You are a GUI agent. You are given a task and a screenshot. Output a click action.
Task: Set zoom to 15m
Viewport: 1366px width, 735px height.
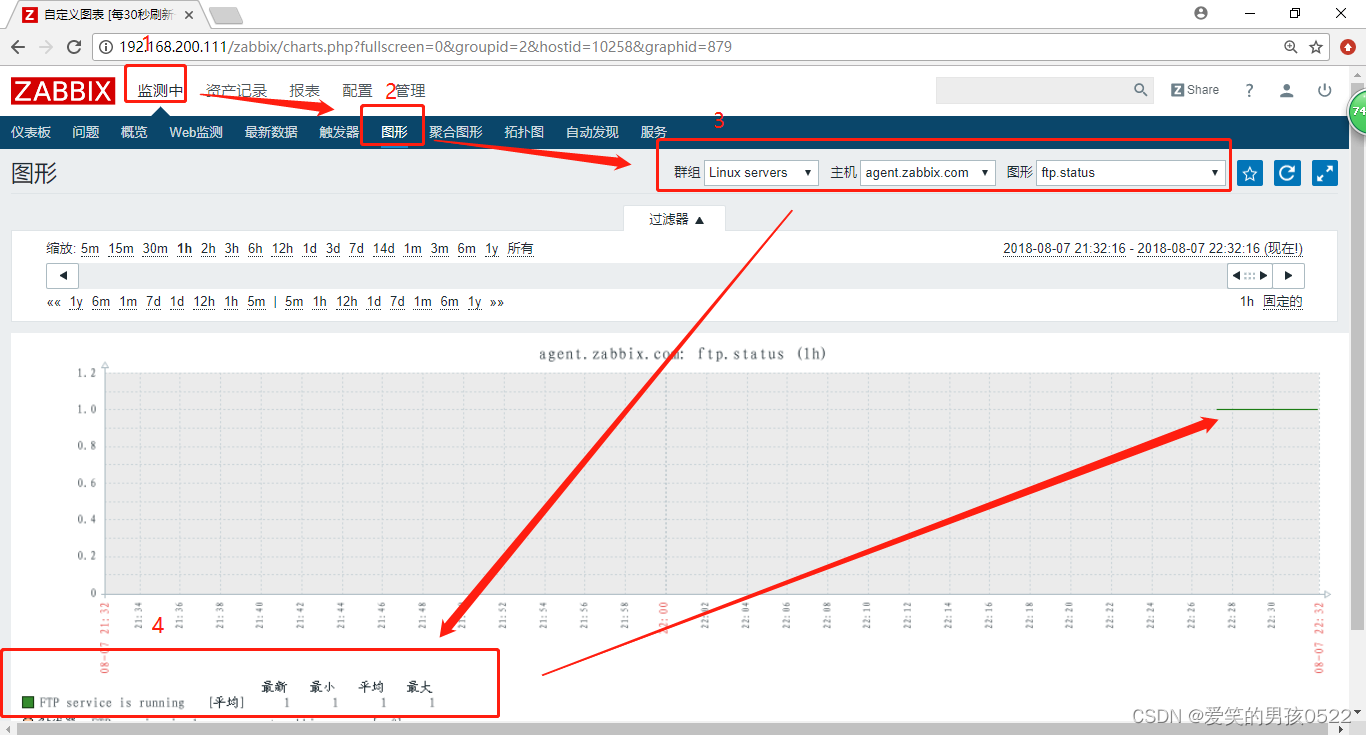121,249
